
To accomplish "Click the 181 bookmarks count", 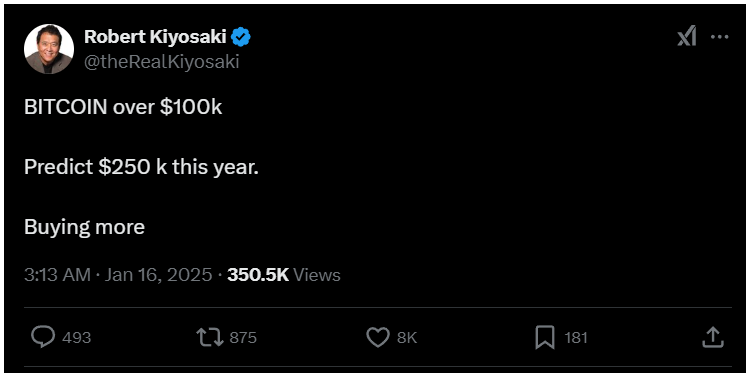I will (576, 338).
